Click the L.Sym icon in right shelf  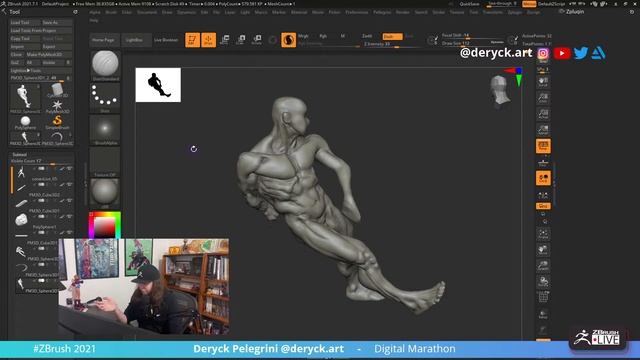pyautogui.click(x=543, y=195)
